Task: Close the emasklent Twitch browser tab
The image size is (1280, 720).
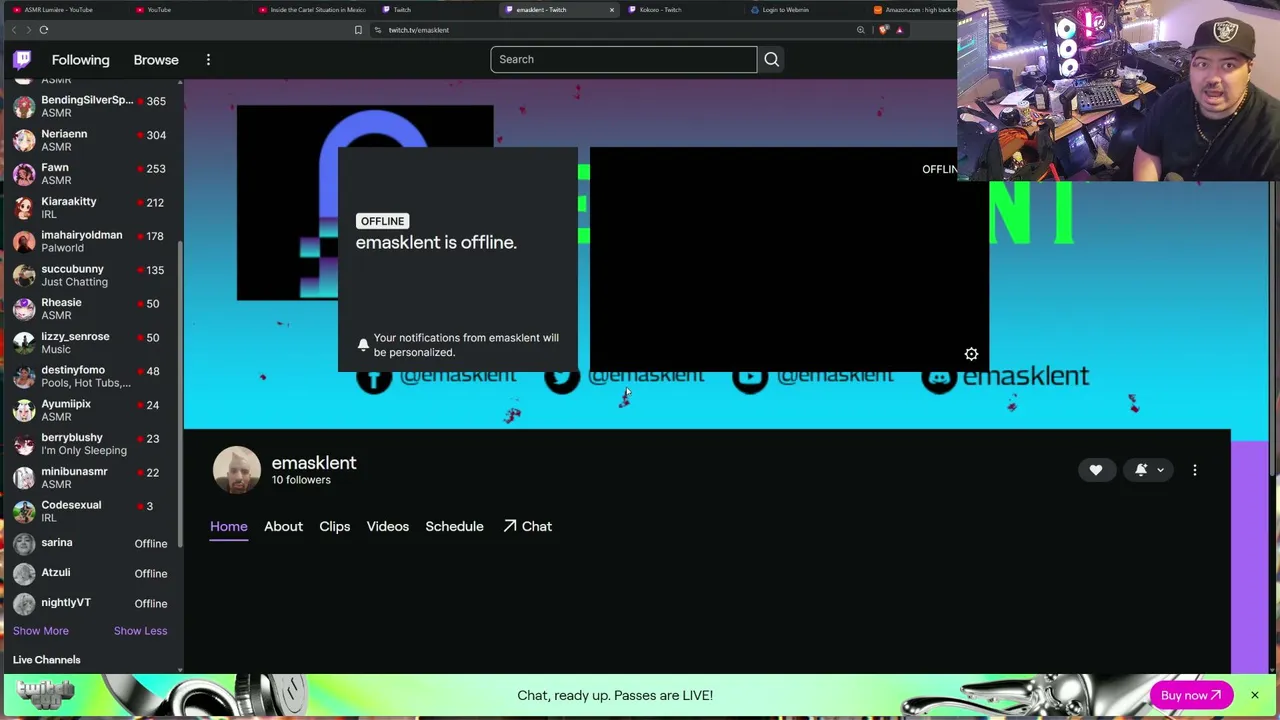Action: (611, 10)
